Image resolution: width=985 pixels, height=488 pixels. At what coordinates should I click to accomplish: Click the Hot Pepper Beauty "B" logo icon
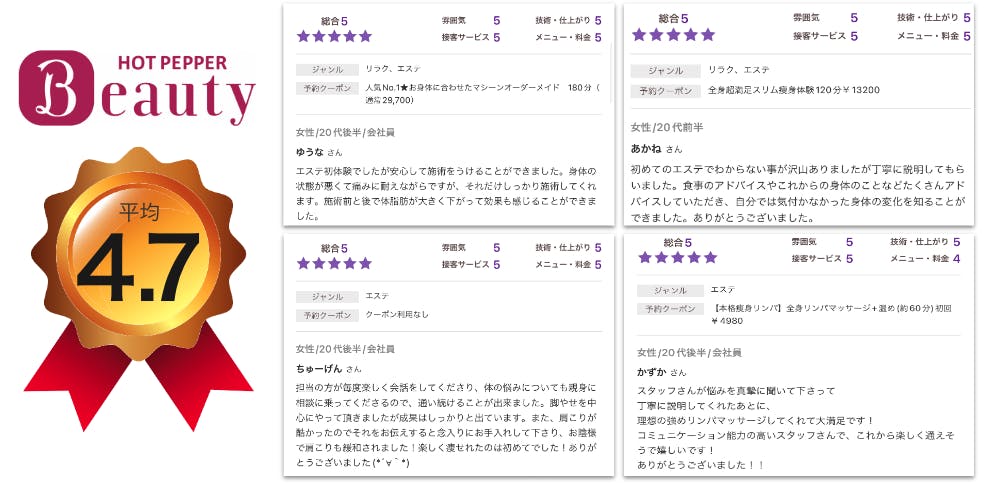tap(62, 91)
